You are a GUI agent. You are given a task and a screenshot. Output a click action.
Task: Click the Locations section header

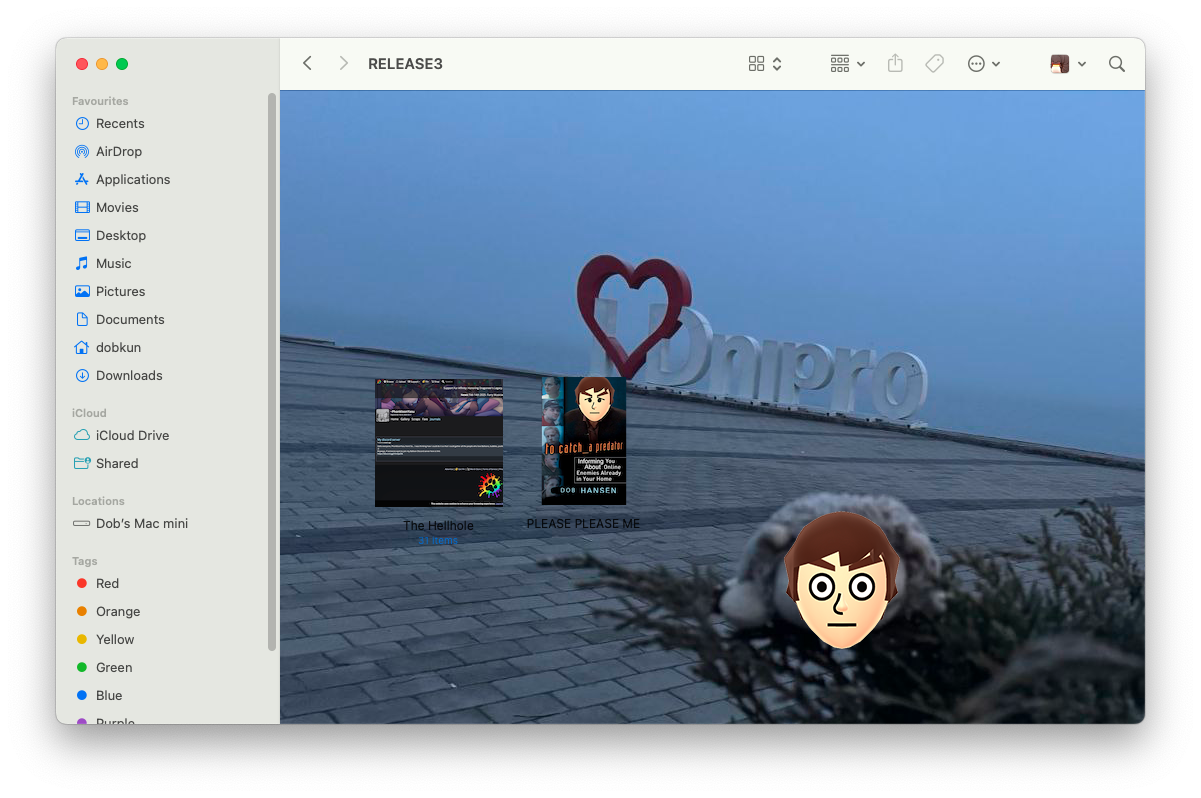(98, 501)
